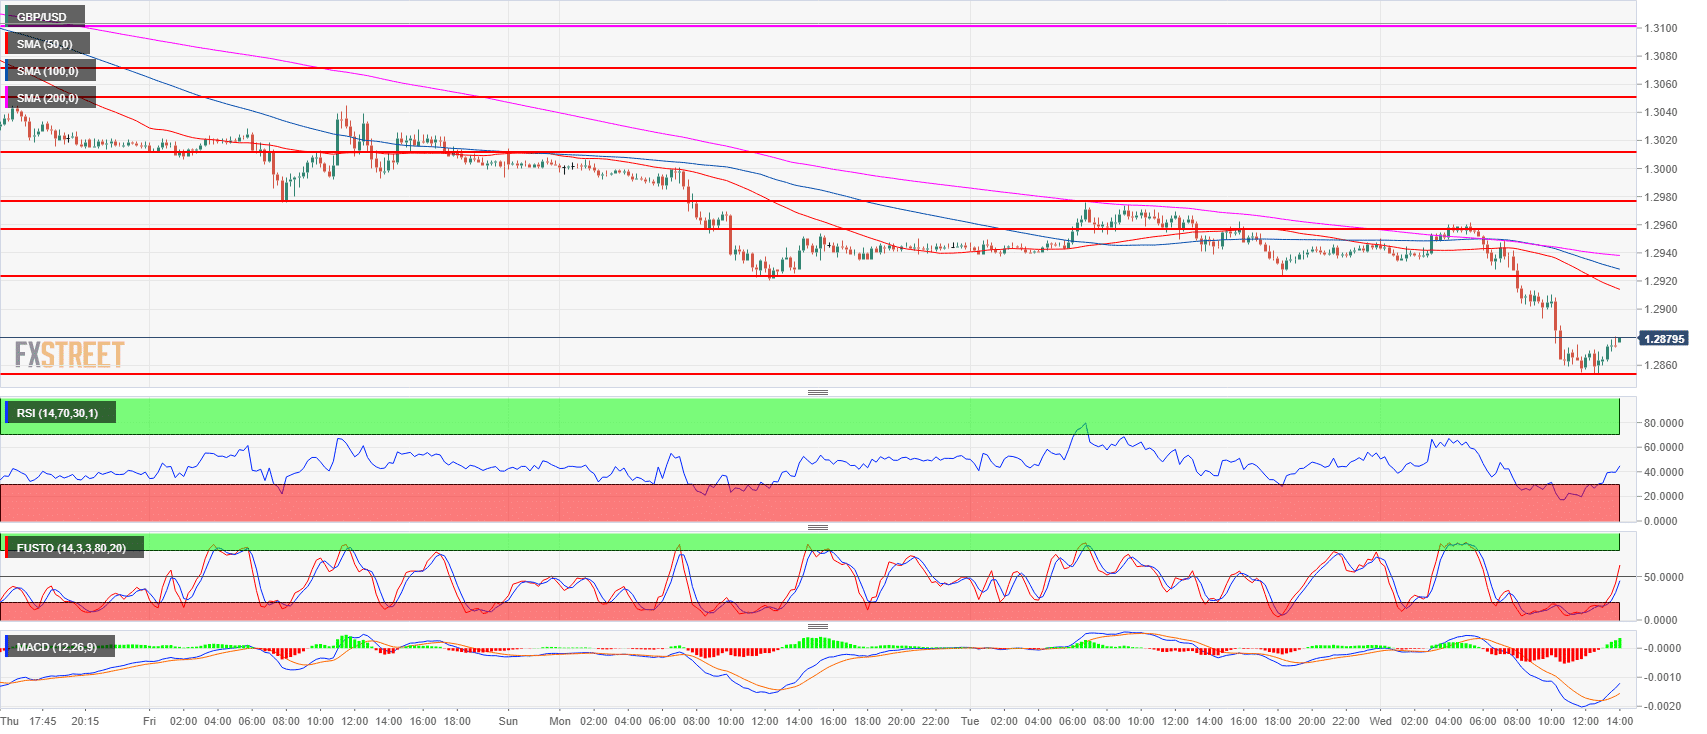The height and width of the screenshot is (734, 1707).
Task: Click the 1.2940 price axis value
Action: click(x=1661, y=253)
